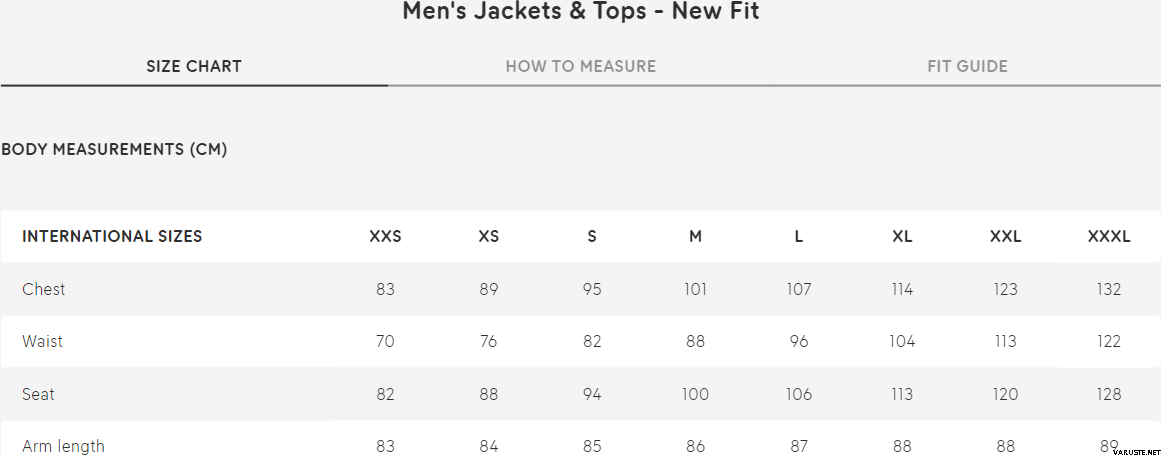The image size is (1161, 455).
Task: Click the varuste.net watermark link
Action: [x=1132, y=452]
